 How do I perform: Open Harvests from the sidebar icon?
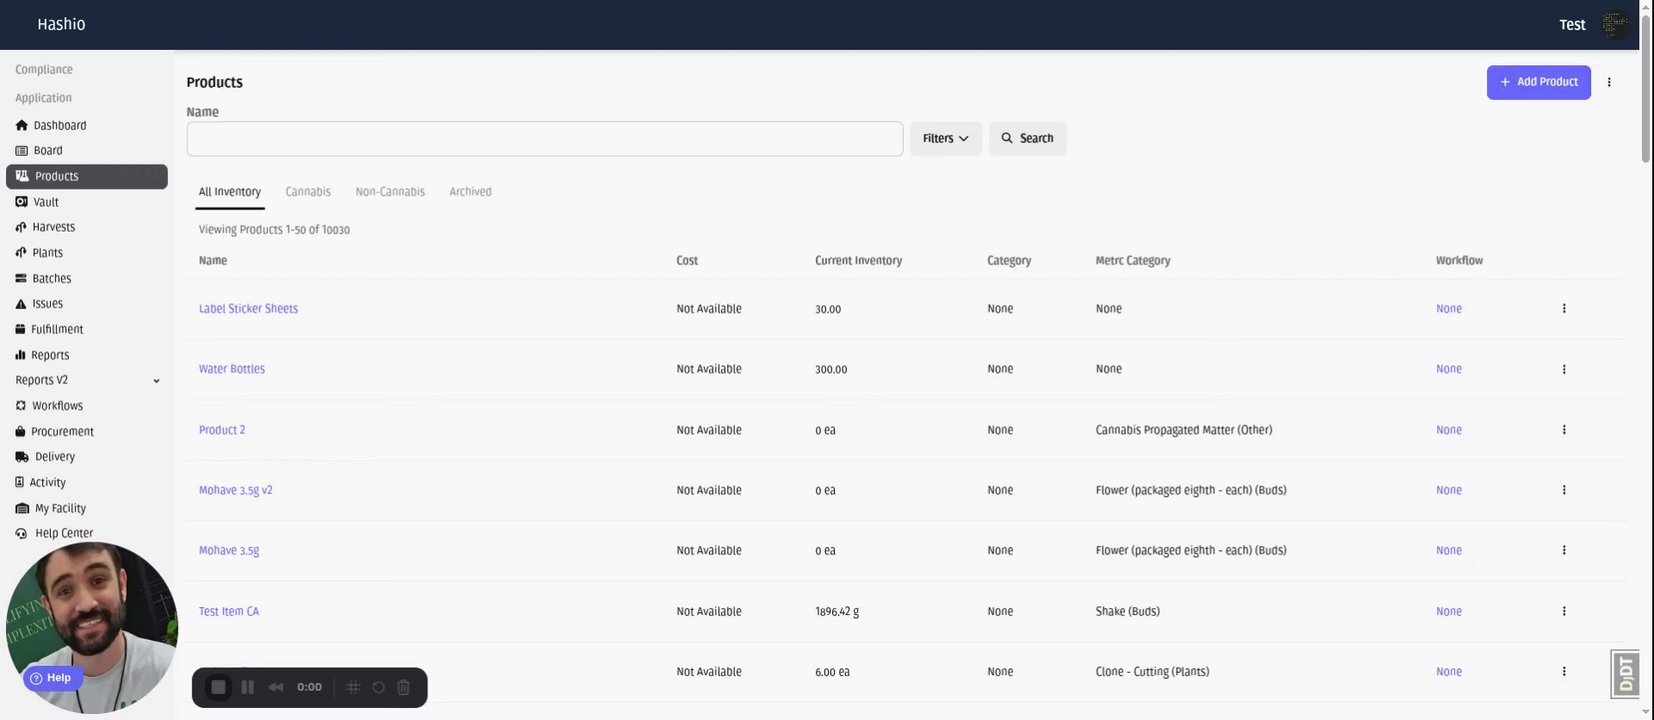pos(21,227)
